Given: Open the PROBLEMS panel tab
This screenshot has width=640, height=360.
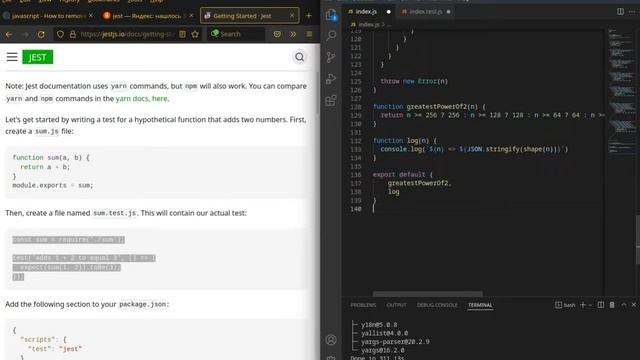Looking at the screenshot, I should pos(363,305).
